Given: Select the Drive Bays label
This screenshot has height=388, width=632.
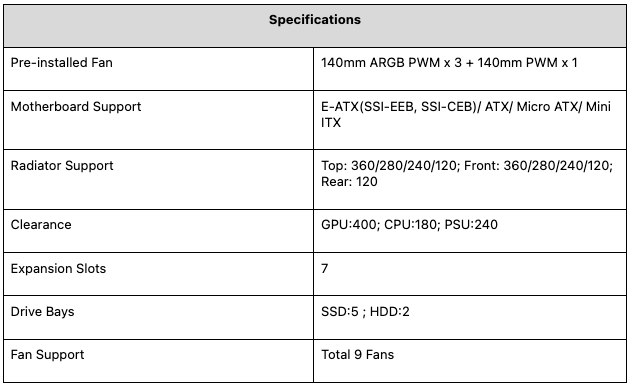Looking at the screenshot, I should (x=42, y=312).
